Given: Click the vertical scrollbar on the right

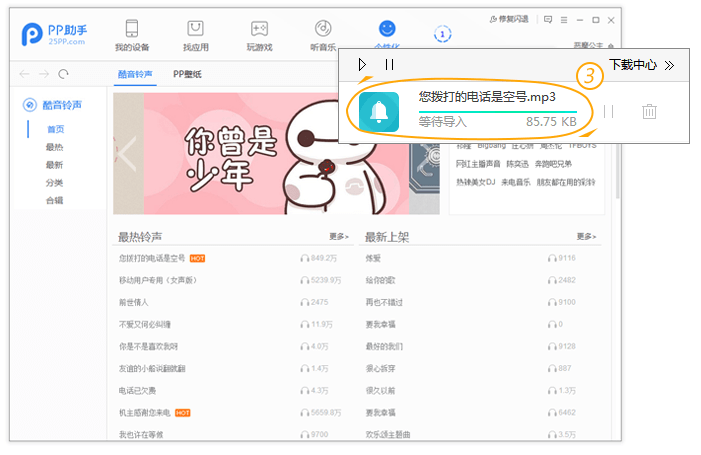Looking at the screenshot, I should point(617,172).
